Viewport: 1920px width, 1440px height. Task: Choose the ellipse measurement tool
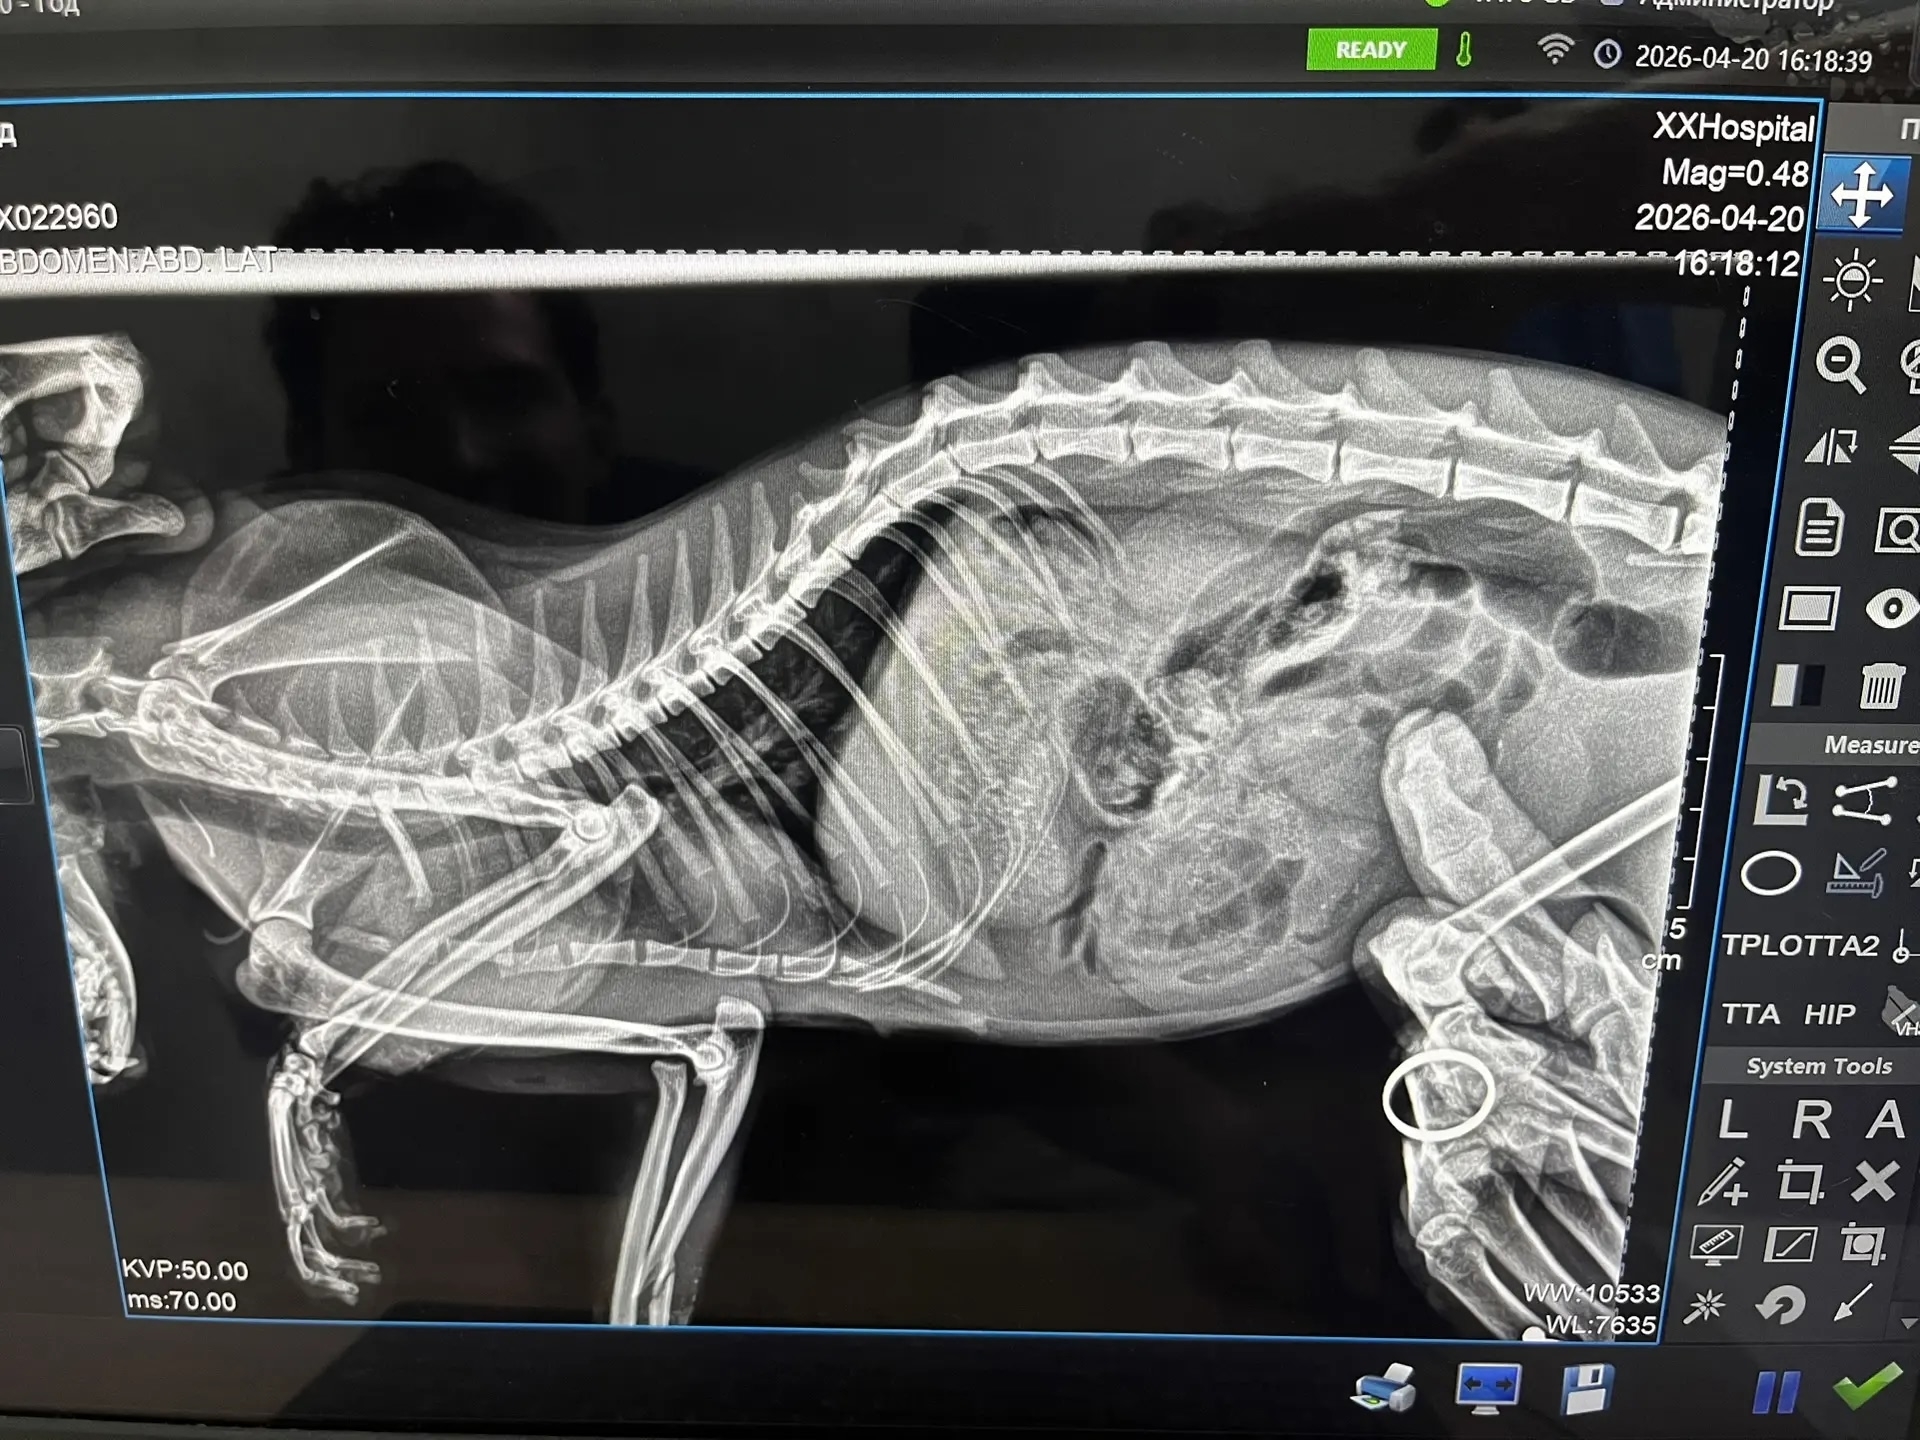coord(1770,873)
